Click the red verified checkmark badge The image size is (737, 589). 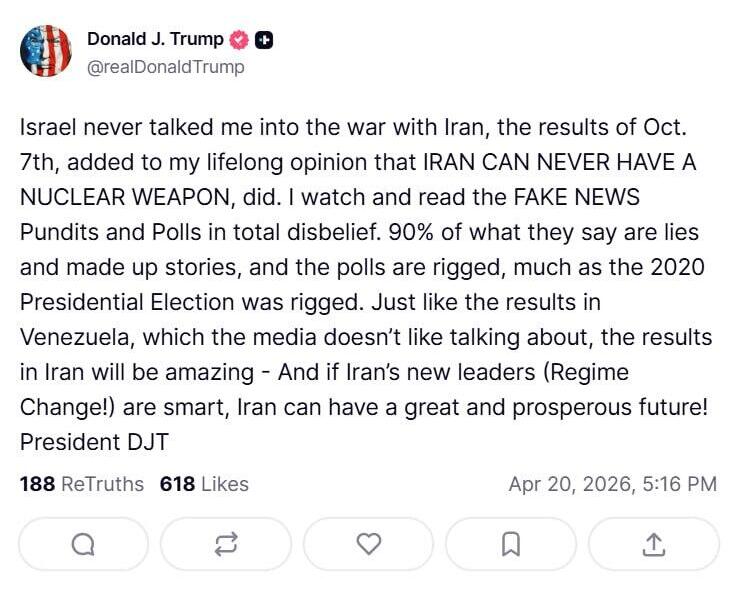tap(240, 40)
